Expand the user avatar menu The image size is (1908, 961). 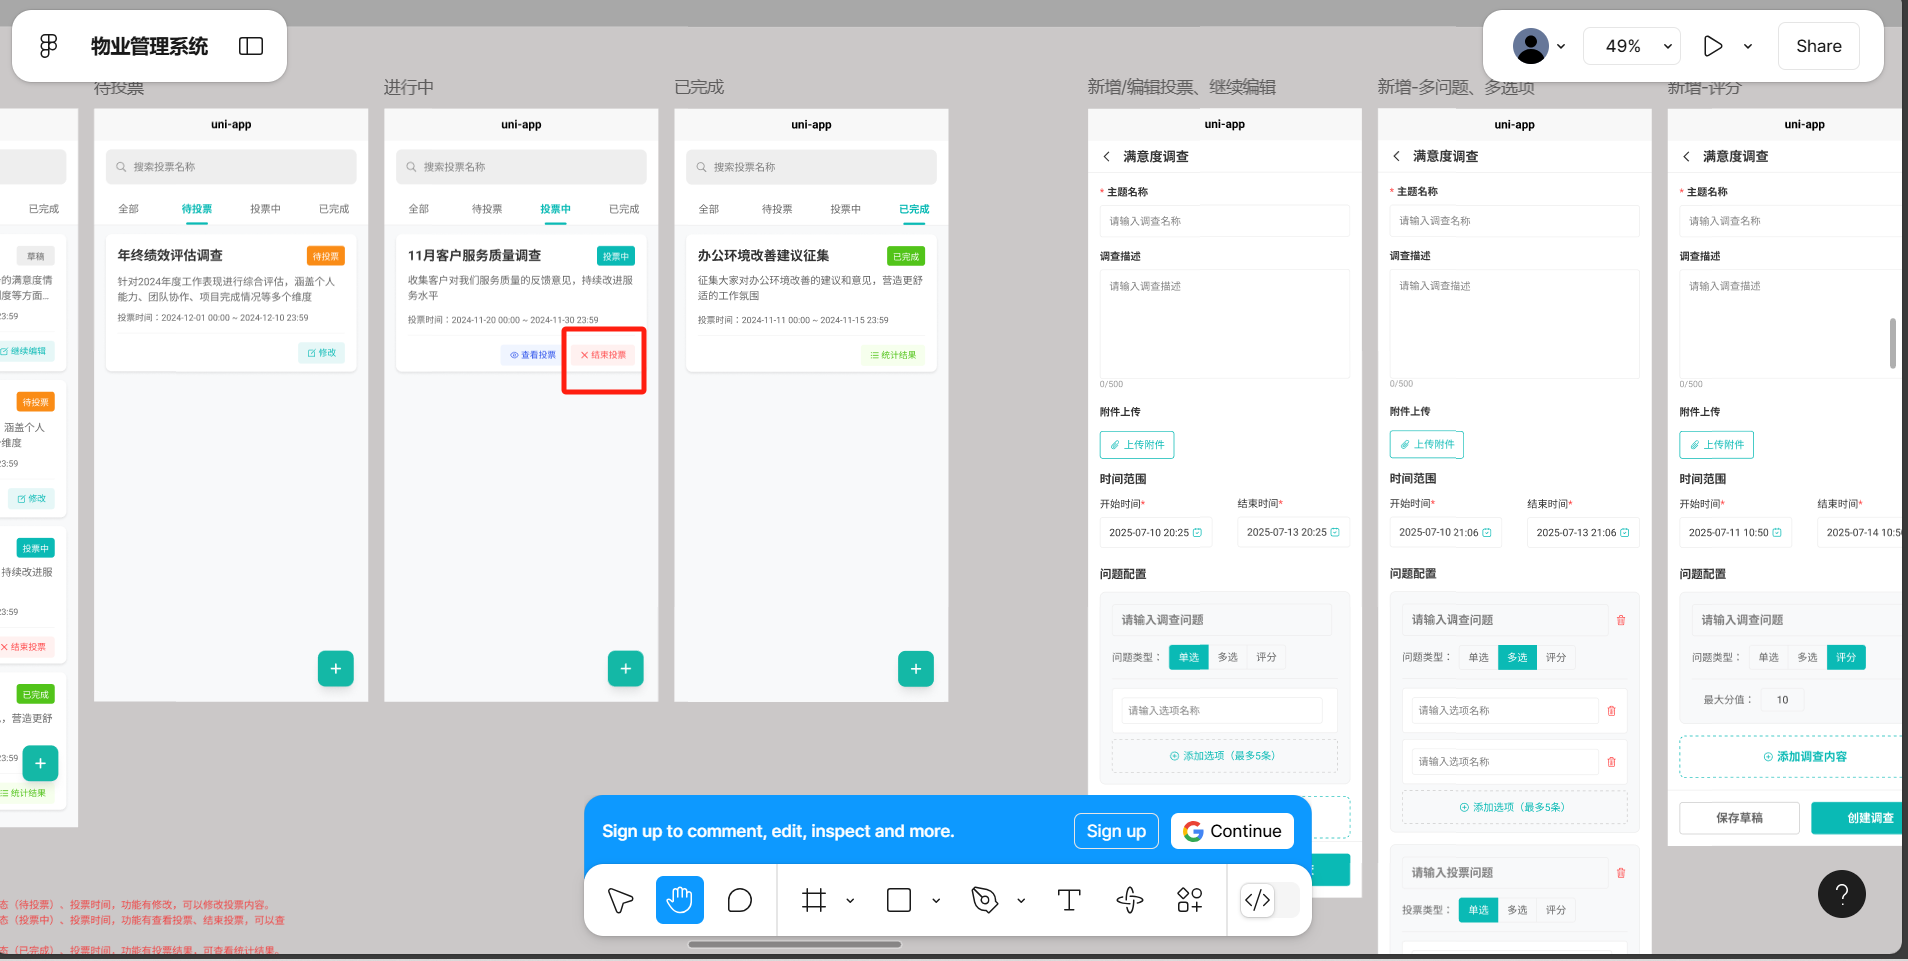click(1540, 46)
